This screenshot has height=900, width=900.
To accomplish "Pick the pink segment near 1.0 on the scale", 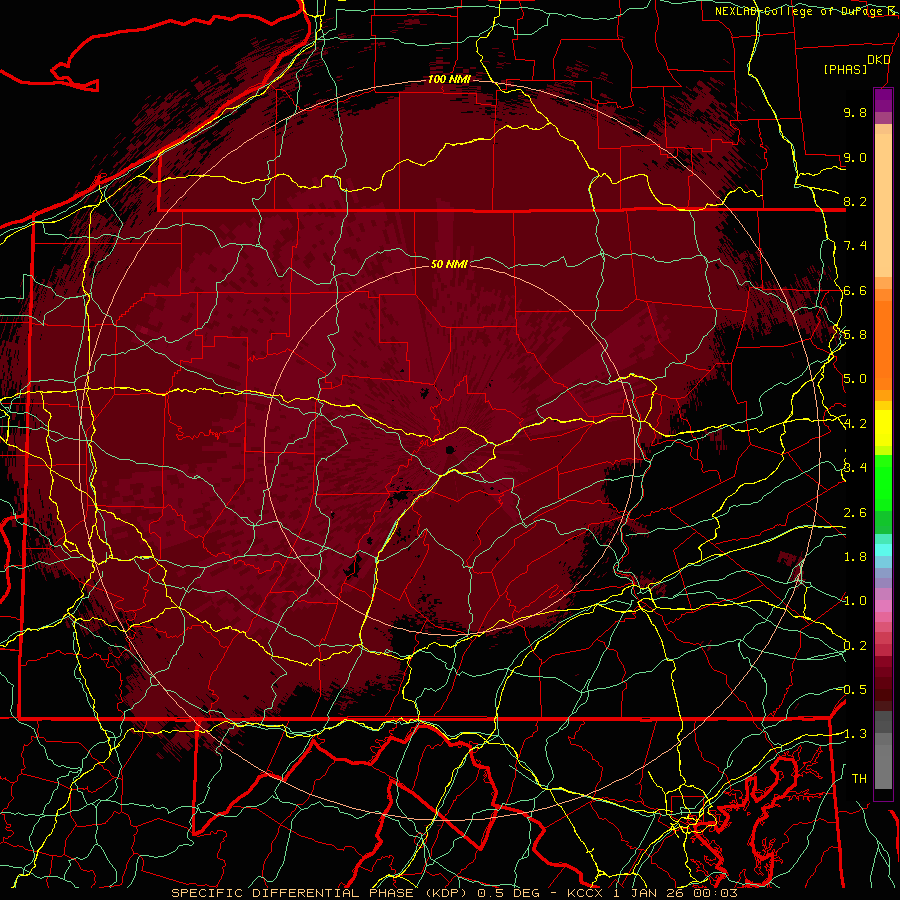I will coord(883,605).
